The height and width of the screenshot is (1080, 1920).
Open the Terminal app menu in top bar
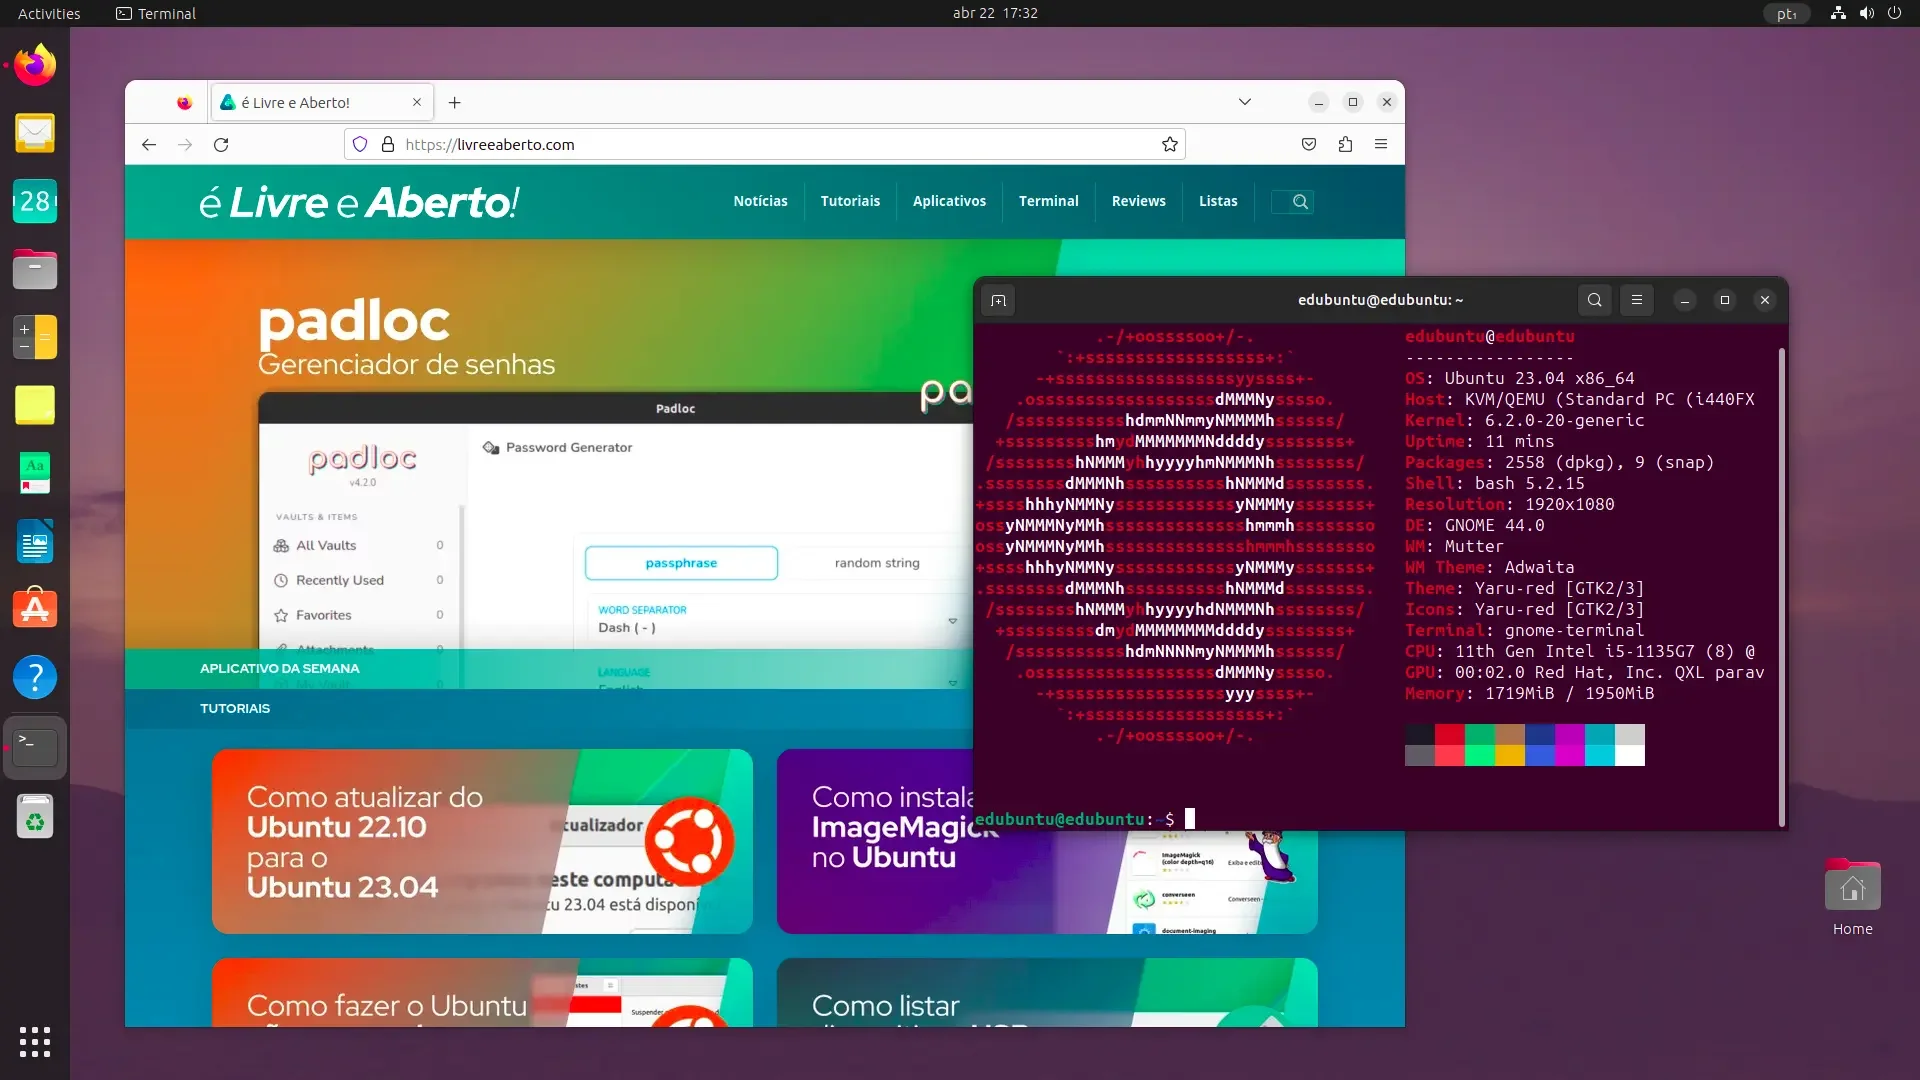(x=156, y=13)
